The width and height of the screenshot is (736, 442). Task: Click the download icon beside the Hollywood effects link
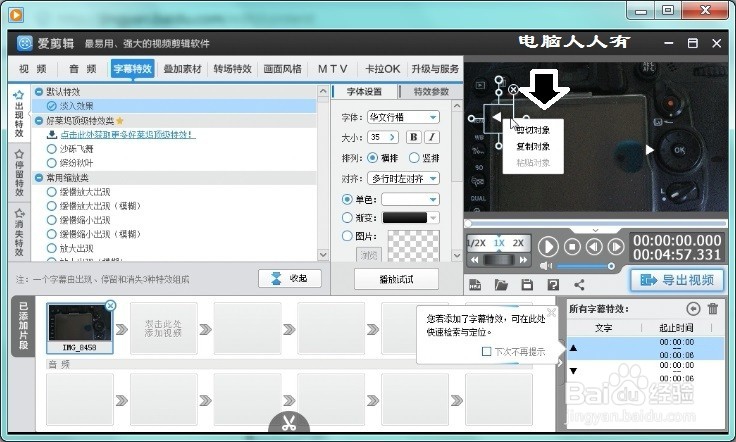pos(52,135)
